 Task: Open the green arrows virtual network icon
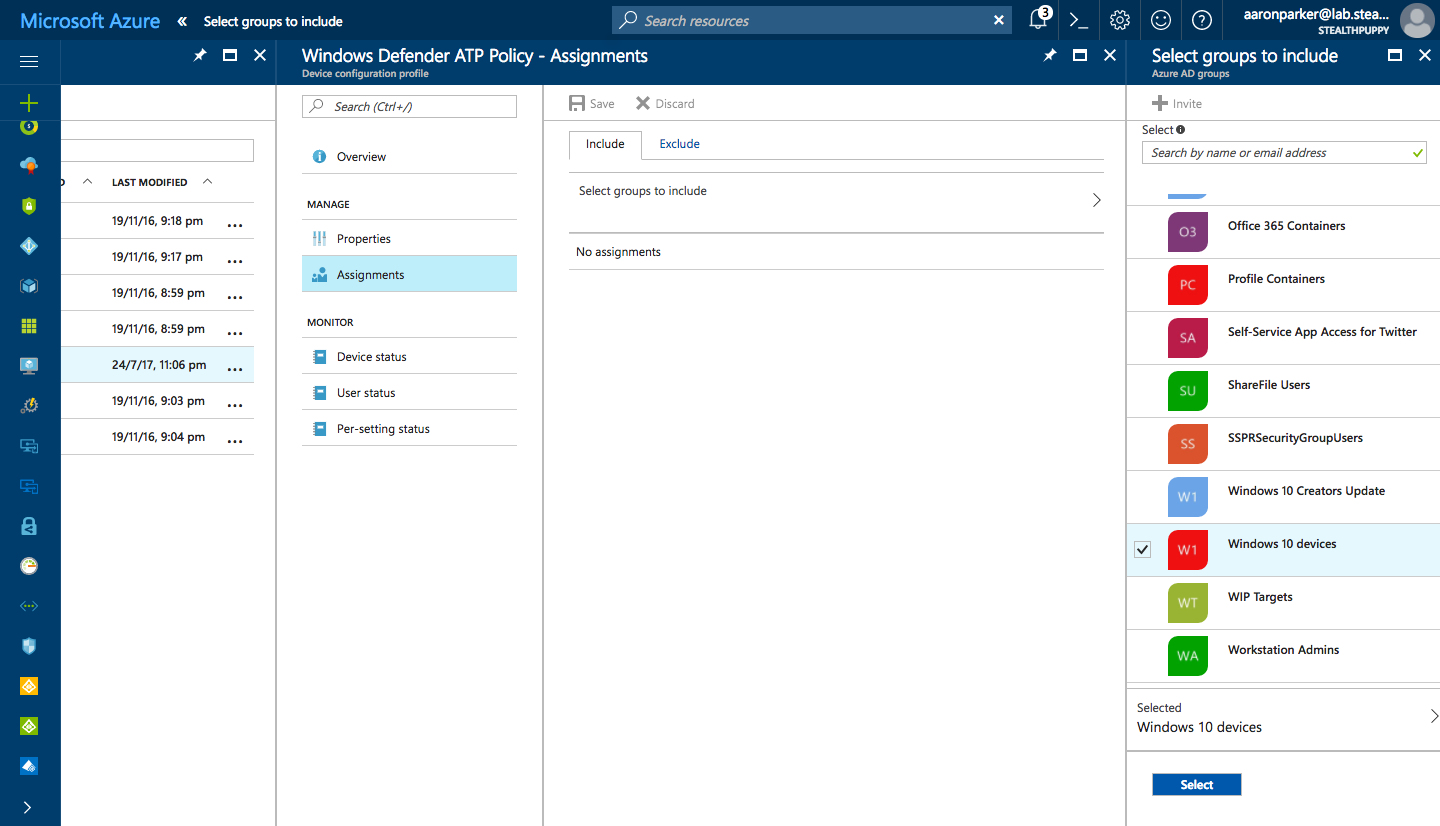(x=29, y=606)
